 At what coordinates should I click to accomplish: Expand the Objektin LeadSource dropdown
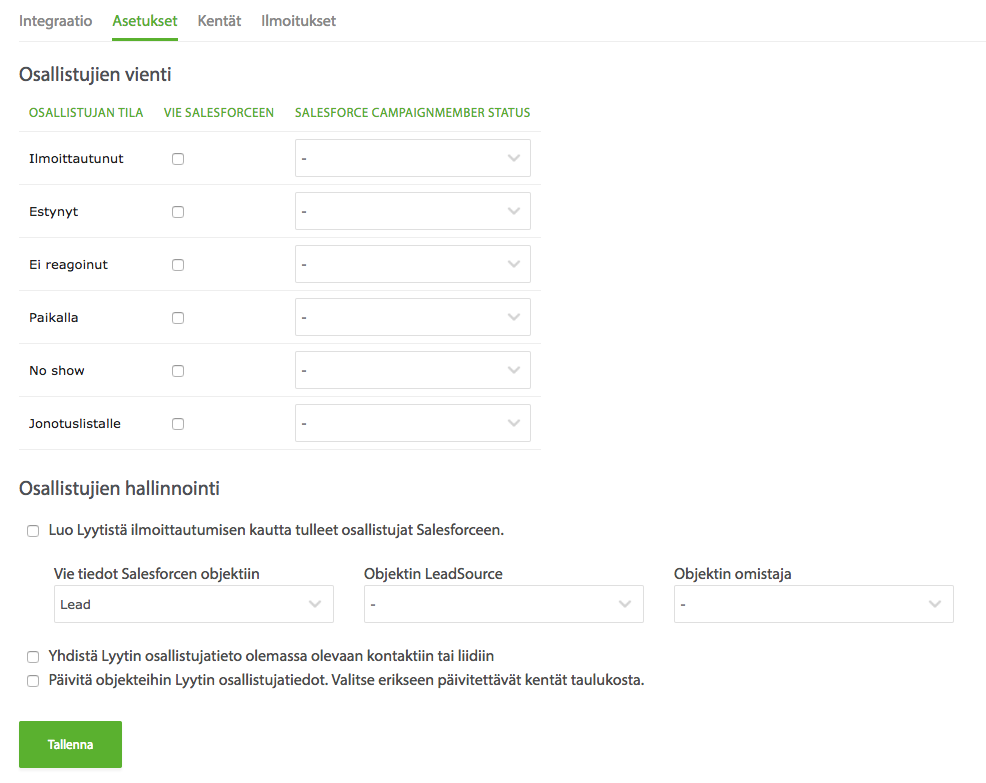coord(504,604)
